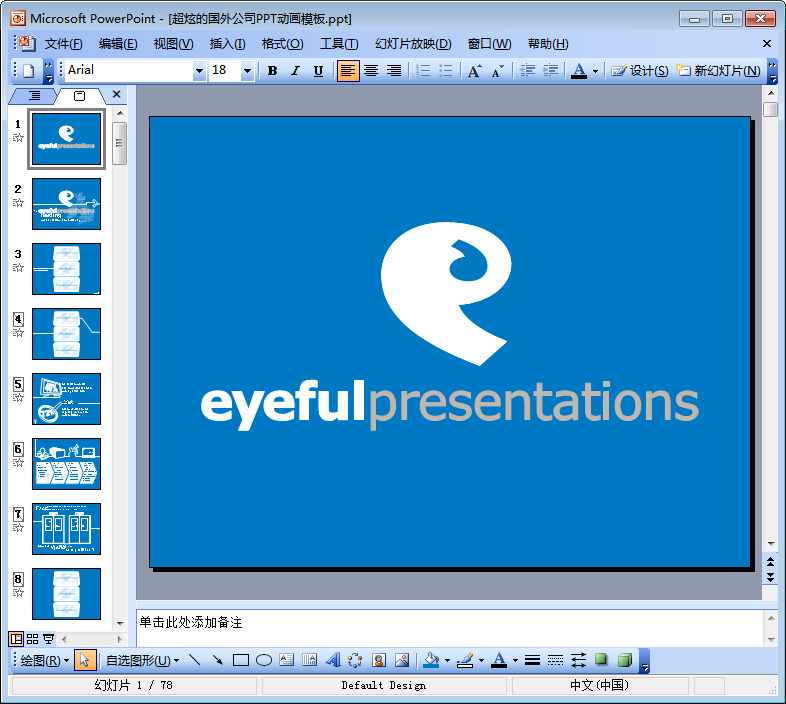The height and width of the screenshot is (704, 786).
Task: Open the 工具(T) menu
Action: click(339, 44)
